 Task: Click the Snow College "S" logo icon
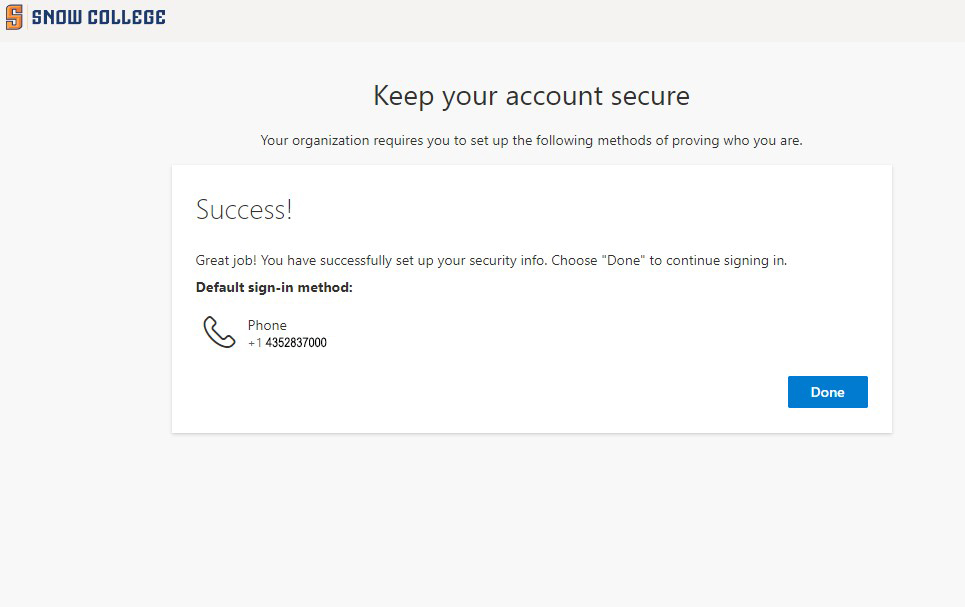(14, 18)
